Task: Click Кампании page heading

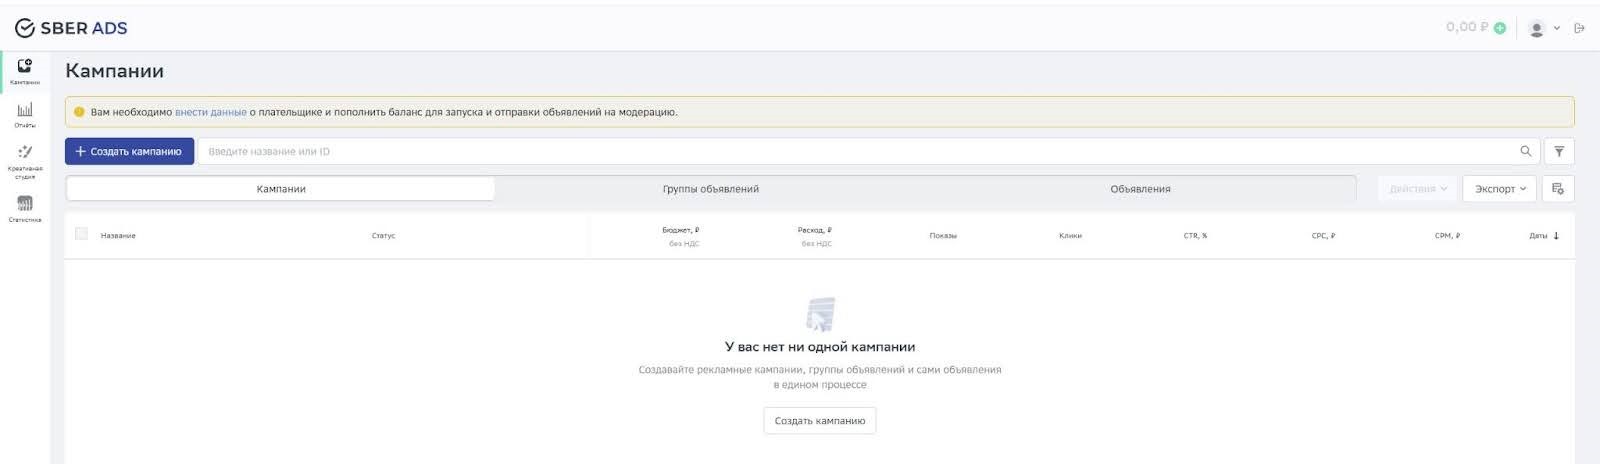Action: 114,71
